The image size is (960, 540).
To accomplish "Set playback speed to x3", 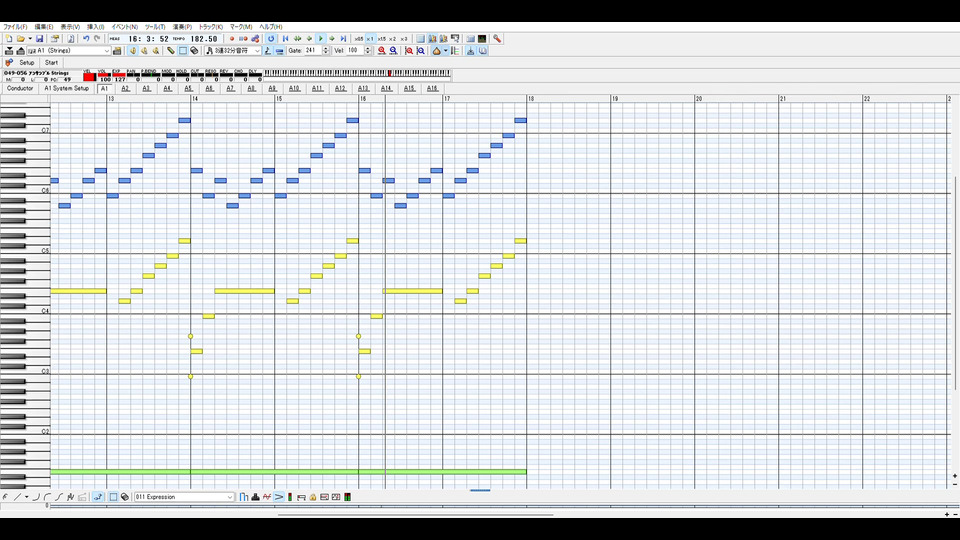I will 403,39.
